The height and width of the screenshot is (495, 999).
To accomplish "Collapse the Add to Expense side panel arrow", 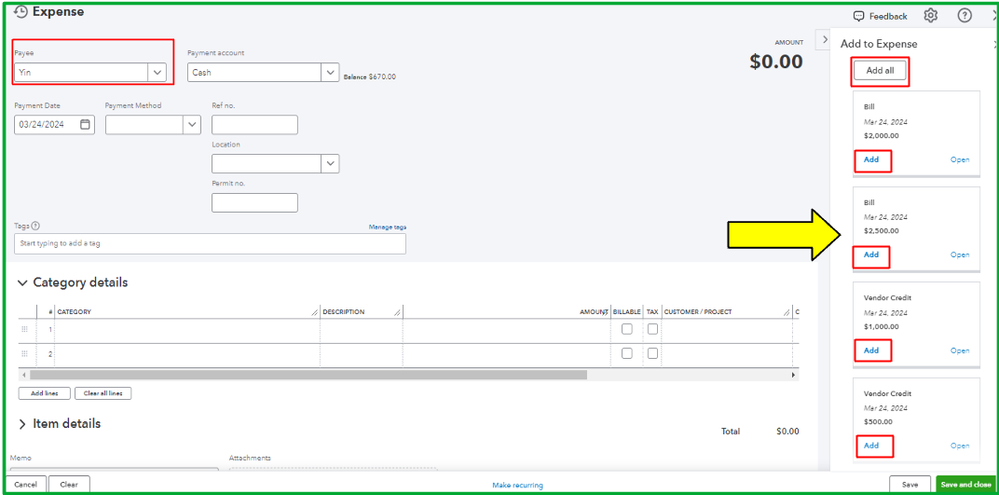I will [825, 39].
